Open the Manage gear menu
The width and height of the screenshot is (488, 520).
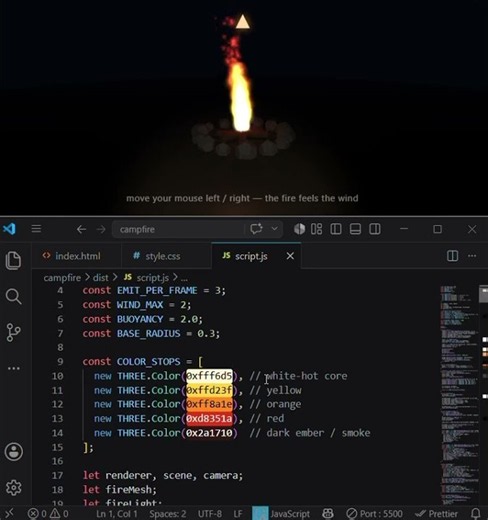14,488
